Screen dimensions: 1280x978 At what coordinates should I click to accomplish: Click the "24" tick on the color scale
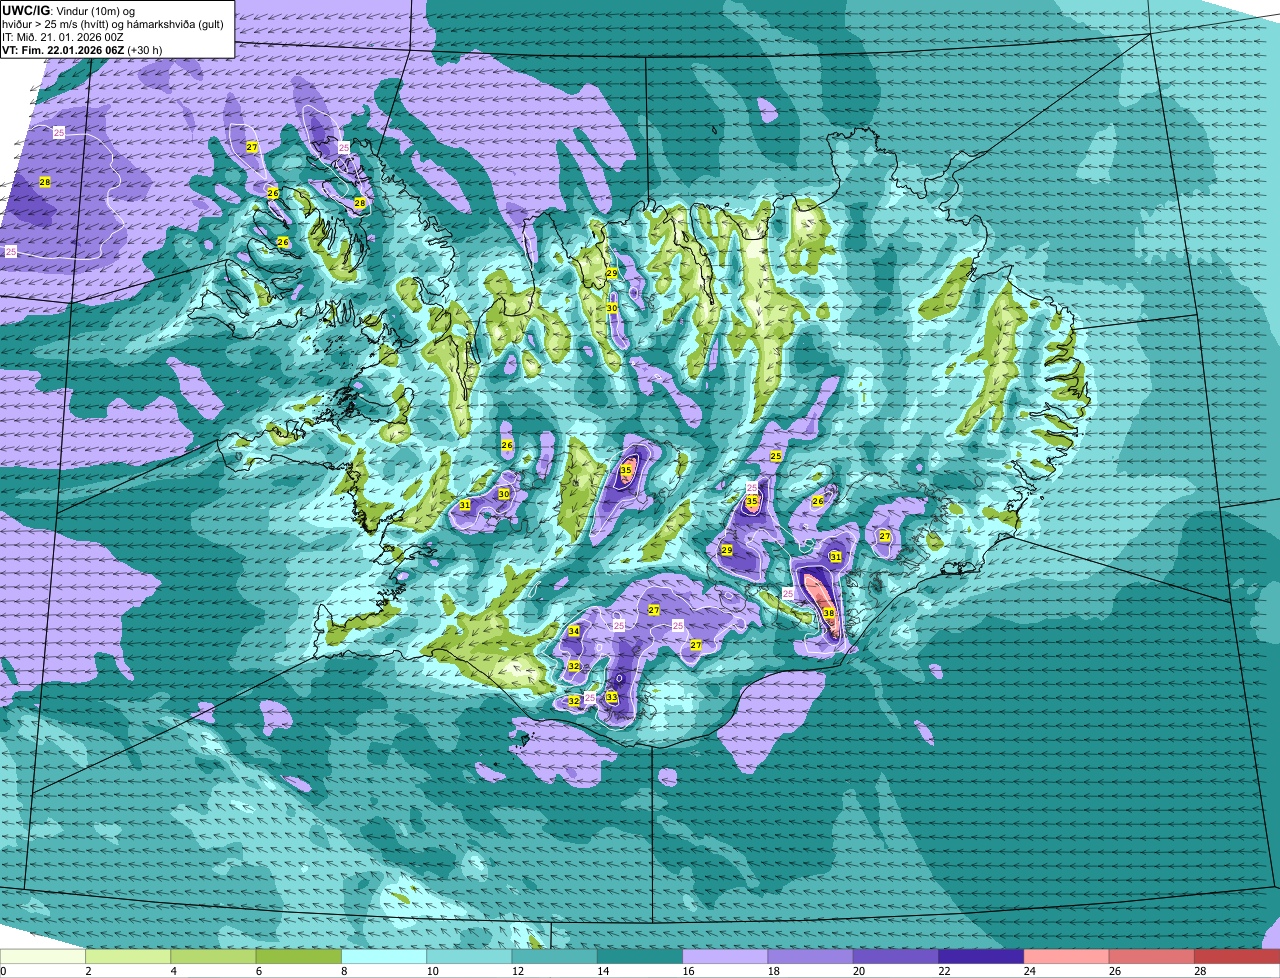point(1031,971)
